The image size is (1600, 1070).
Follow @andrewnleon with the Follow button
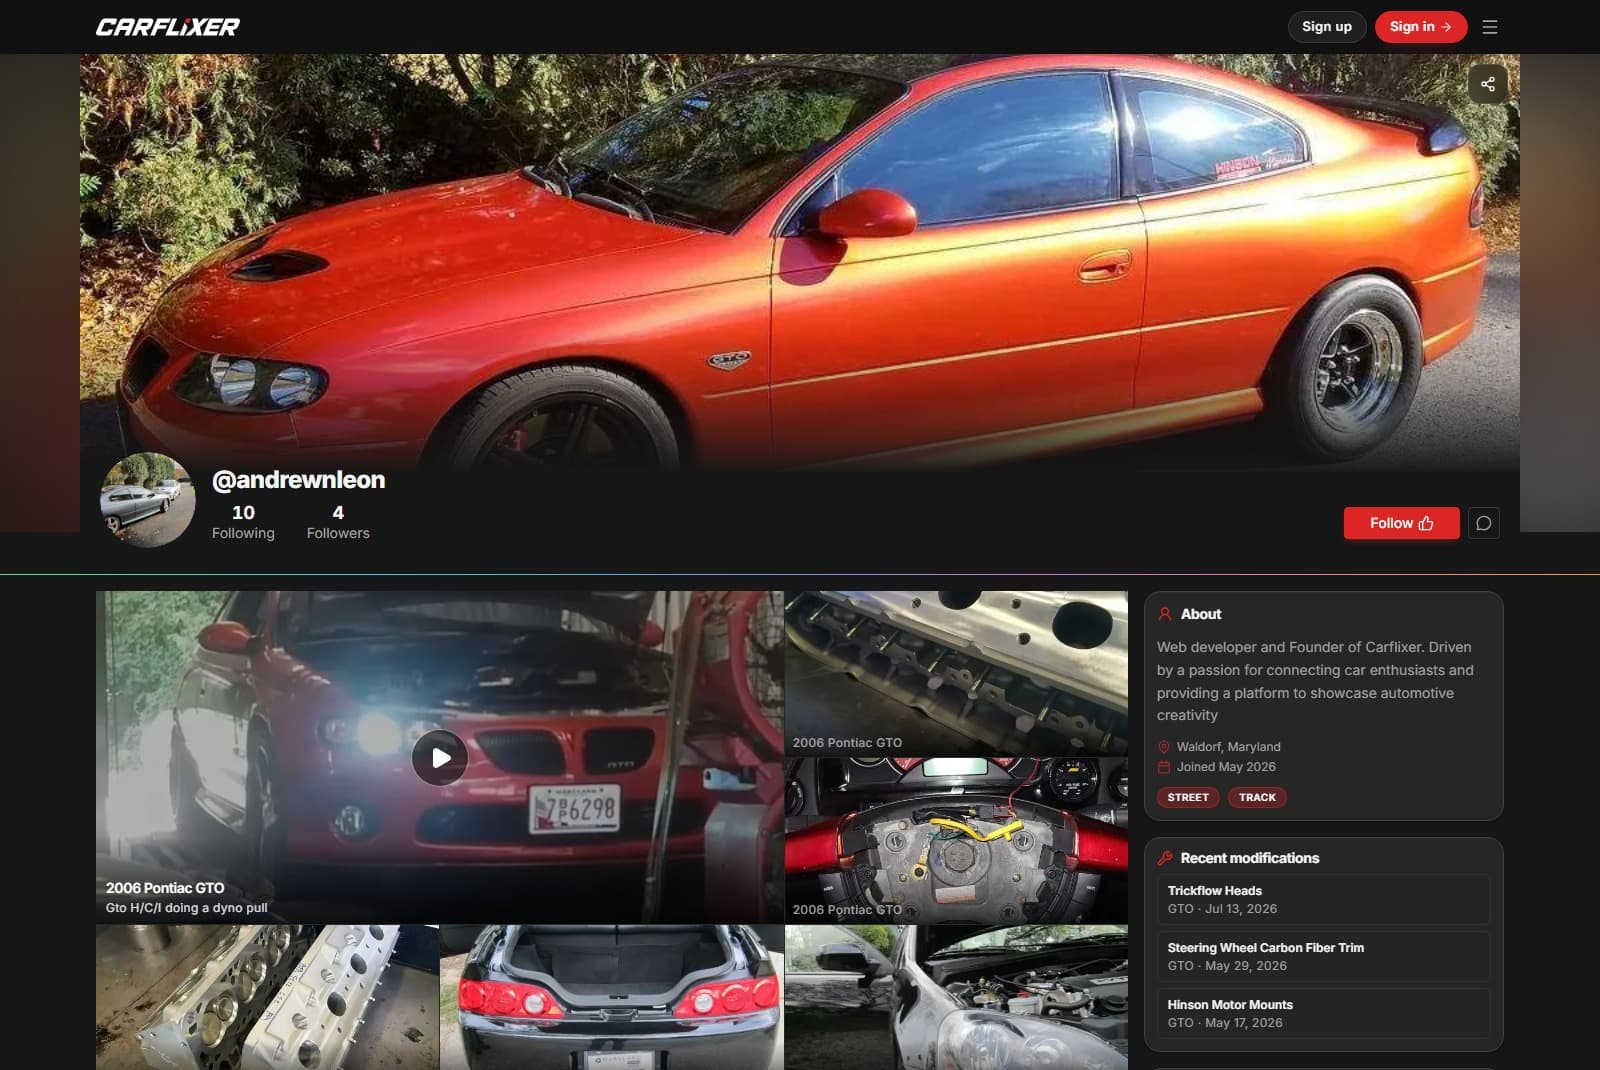click(1401, 523)
